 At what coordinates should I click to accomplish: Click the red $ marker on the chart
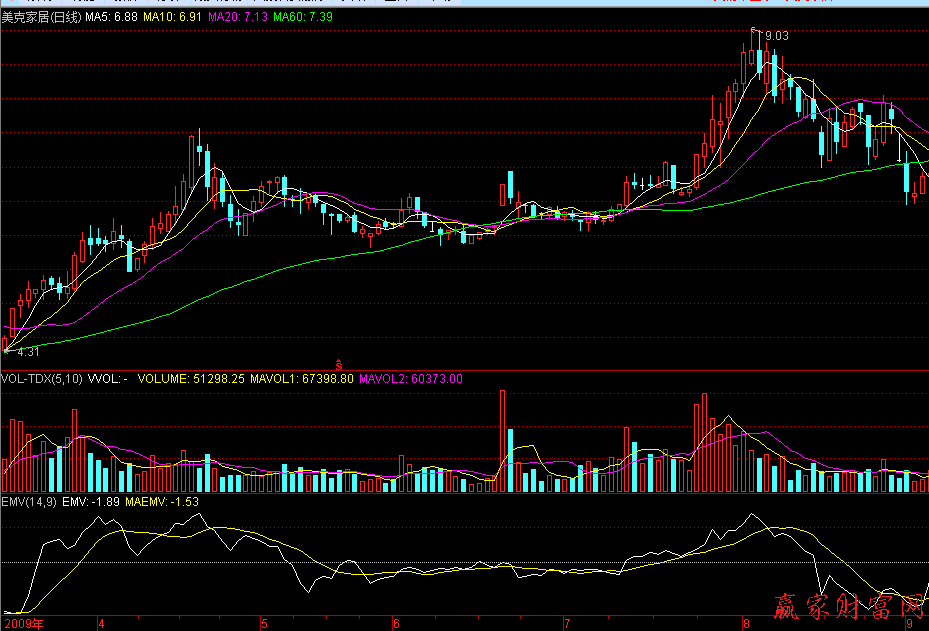[x=339, y=364]
